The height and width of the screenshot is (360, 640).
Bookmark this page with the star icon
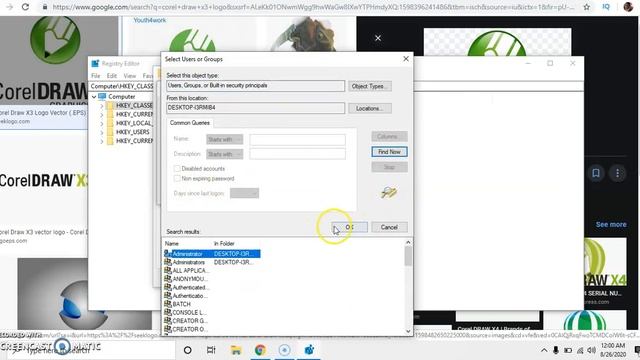point(587,7)
